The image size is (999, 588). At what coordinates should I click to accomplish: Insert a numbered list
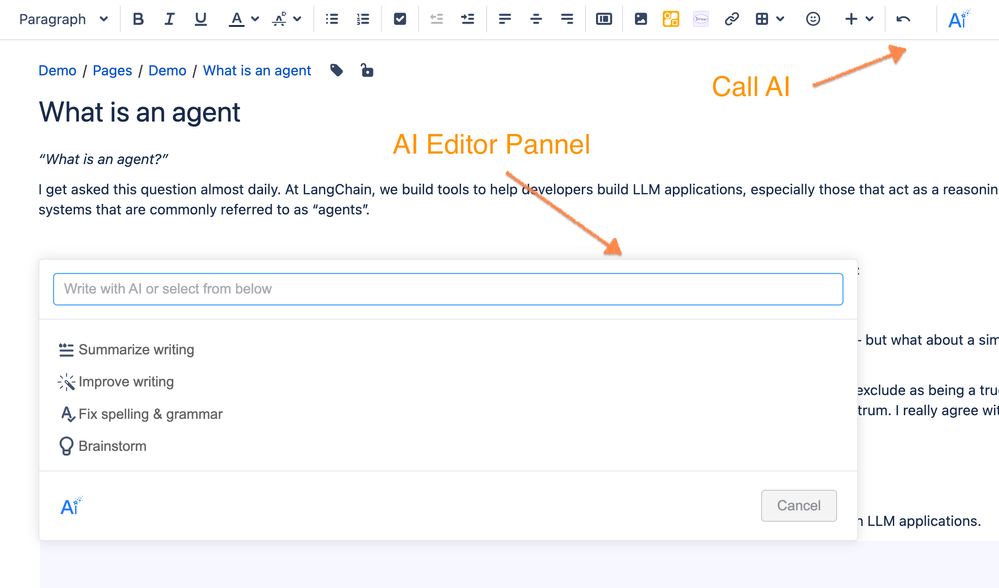363,19
